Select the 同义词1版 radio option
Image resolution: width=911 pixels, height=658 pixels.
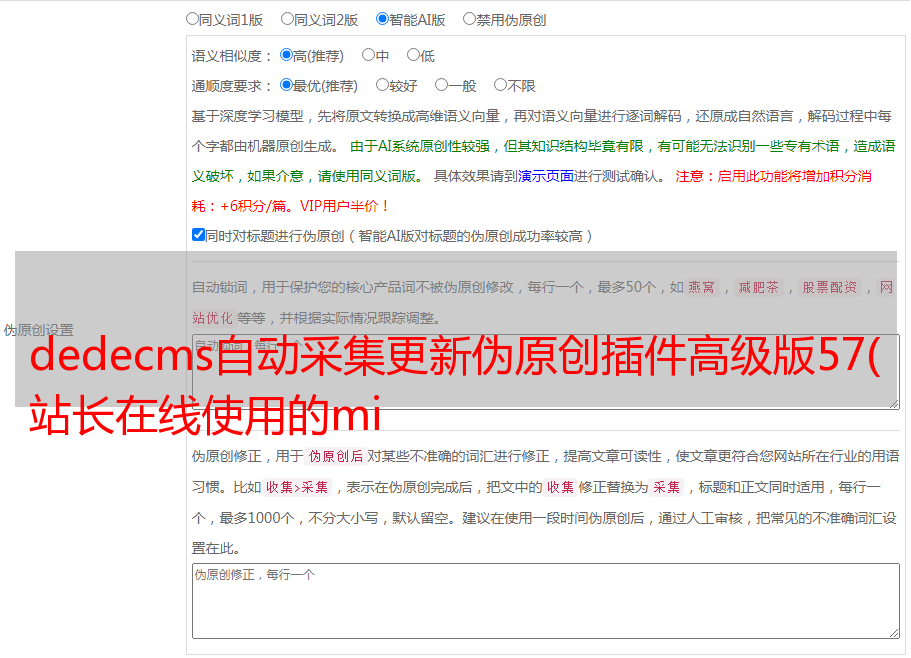pos(192,19)
